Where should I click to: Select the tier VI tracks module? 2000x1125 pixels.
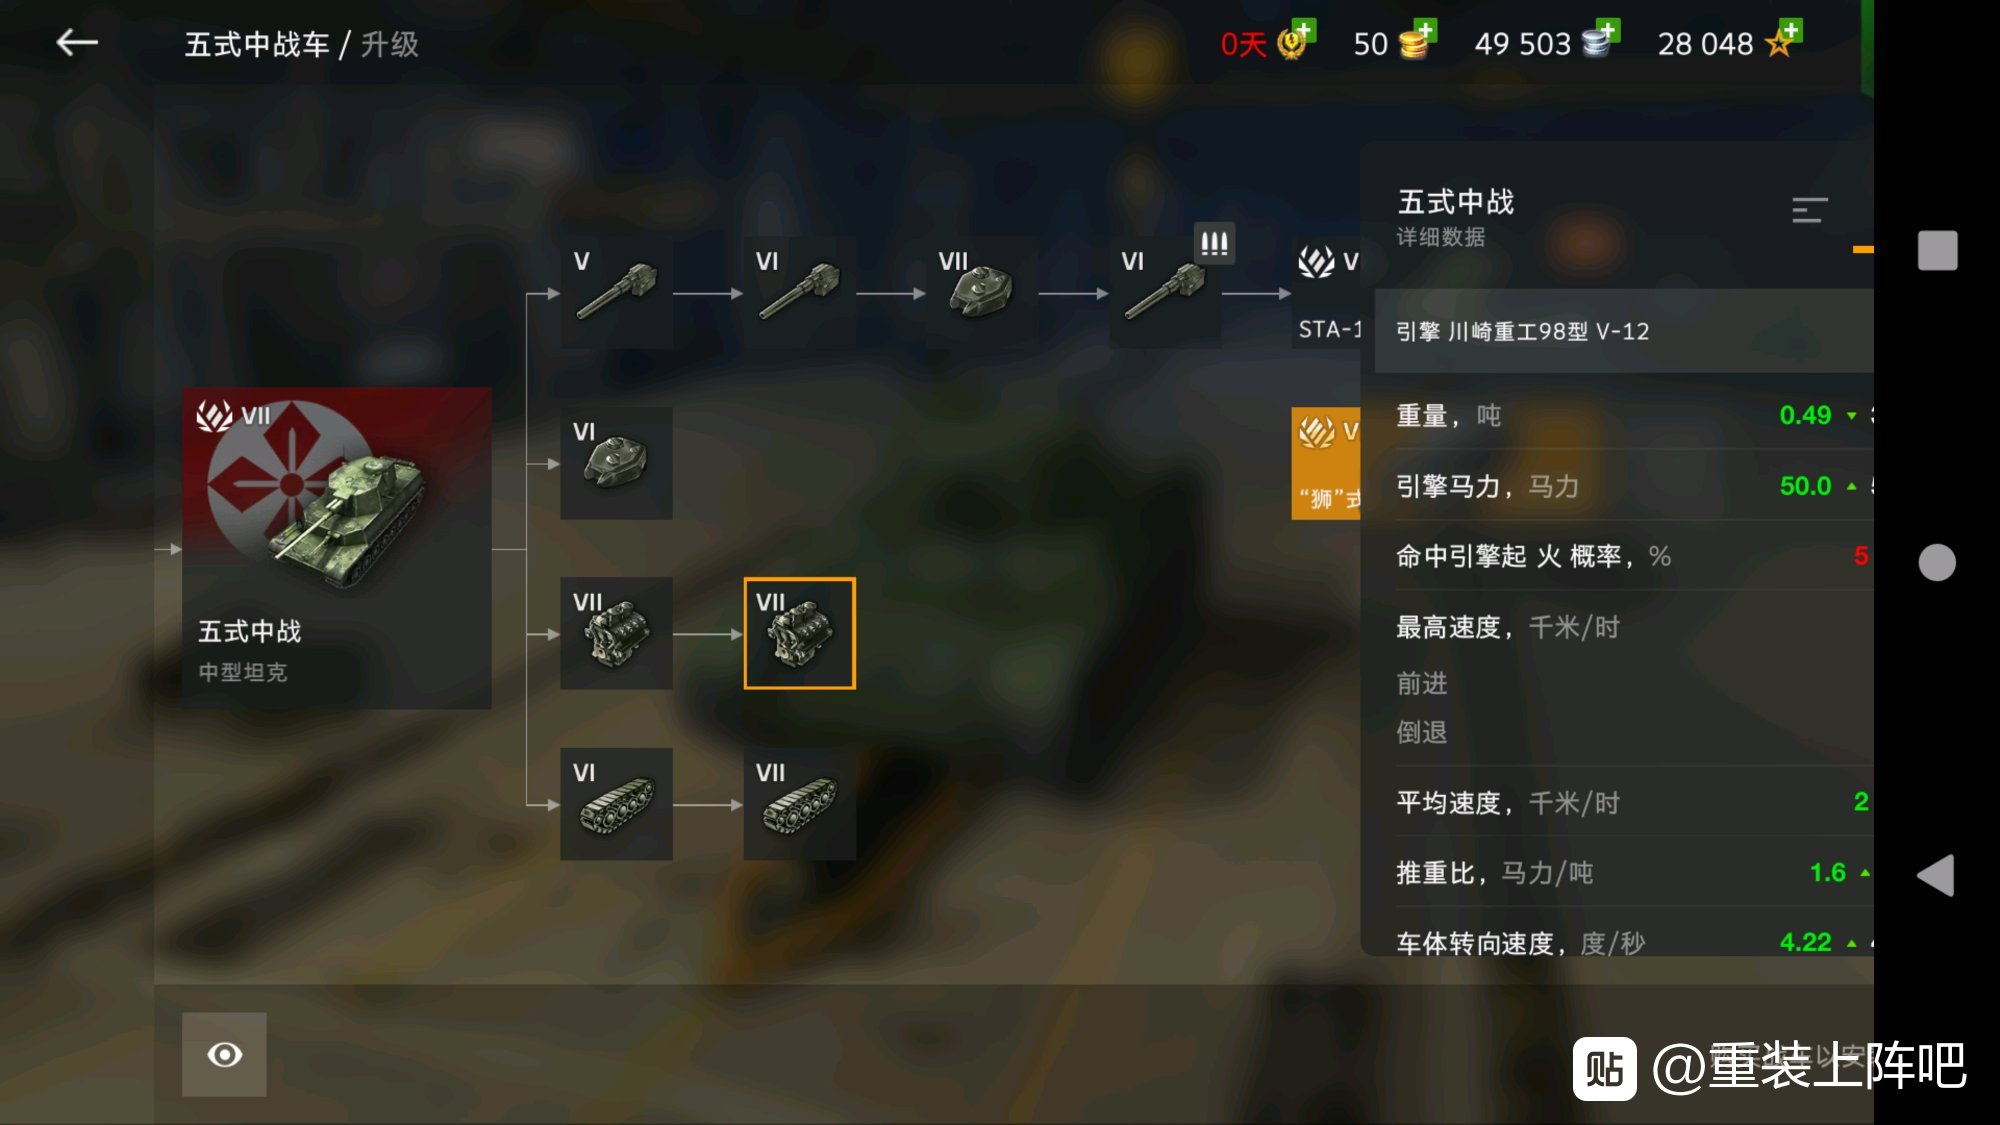click(x=616, y=804)
